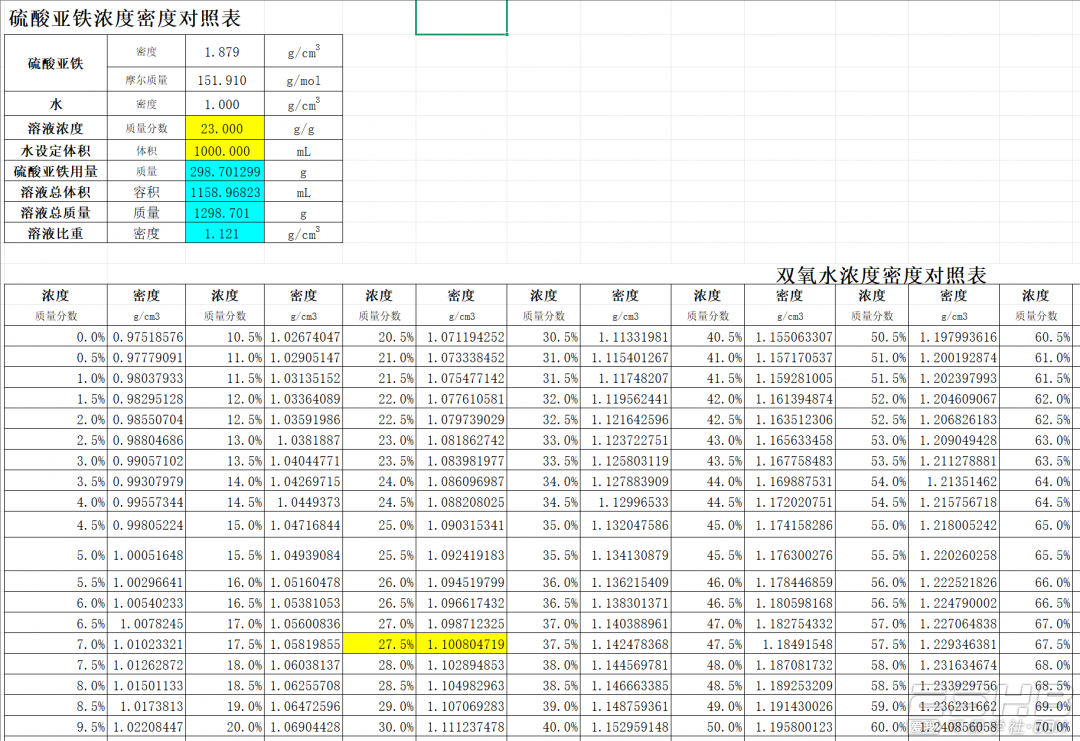Select the density cell 1.02208447
Image resolution: width=1080 pixels, height=741 pixels.
pos(146,727)
